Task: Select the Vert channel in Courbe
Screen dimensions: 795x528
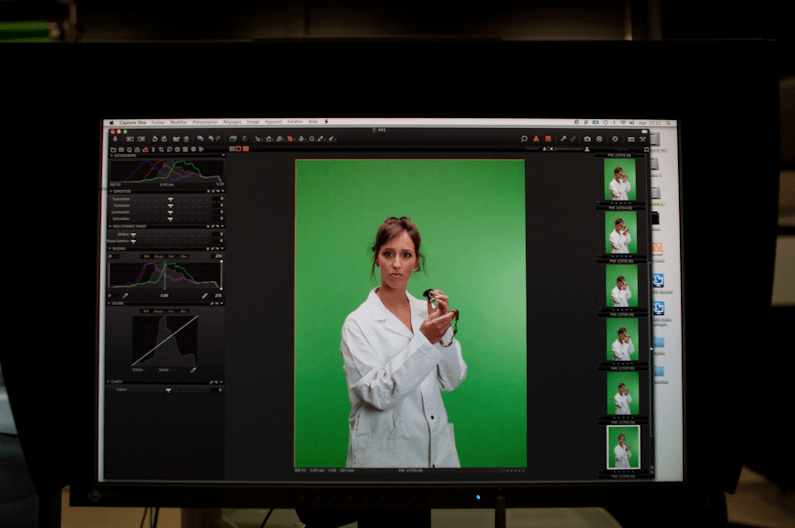Action: [x=171, y=311]
